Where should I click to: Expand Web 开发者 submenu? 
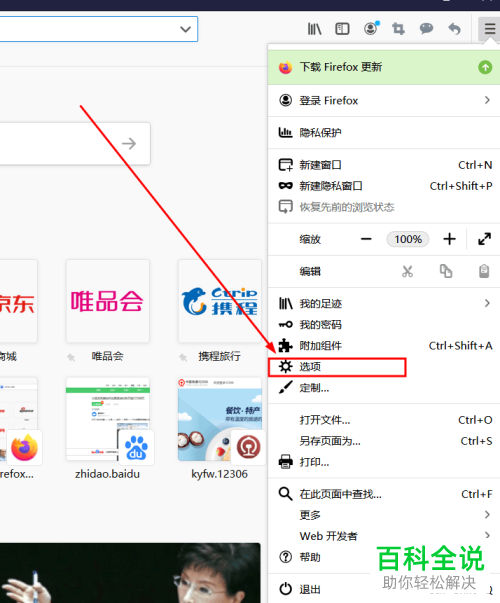tap(384, 536)
